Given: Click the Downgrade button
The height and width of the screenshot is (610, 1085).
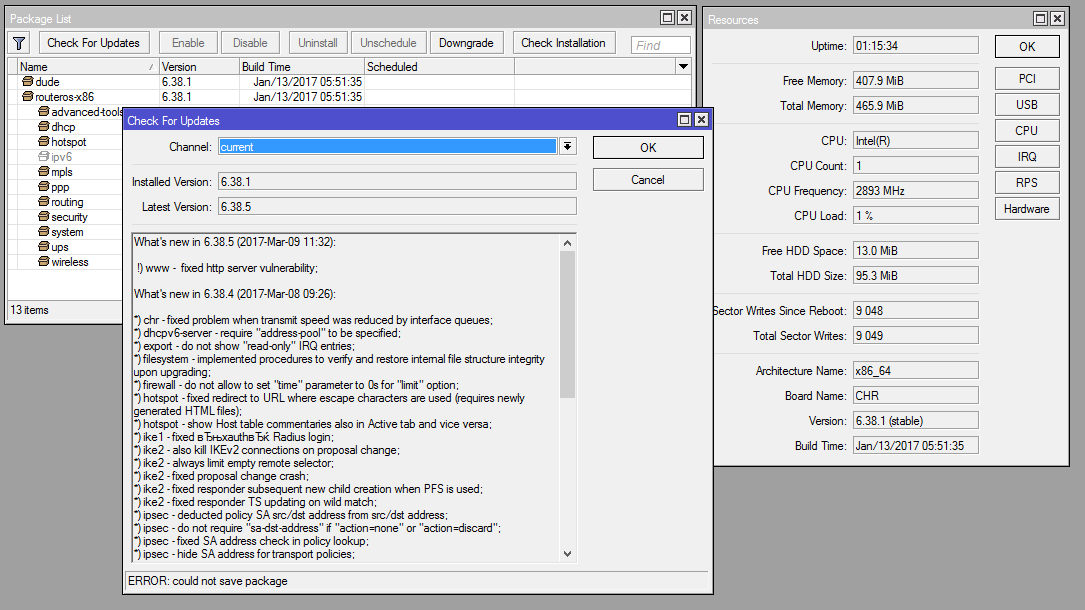Looking at the screenshot, I should pos(466,43).
